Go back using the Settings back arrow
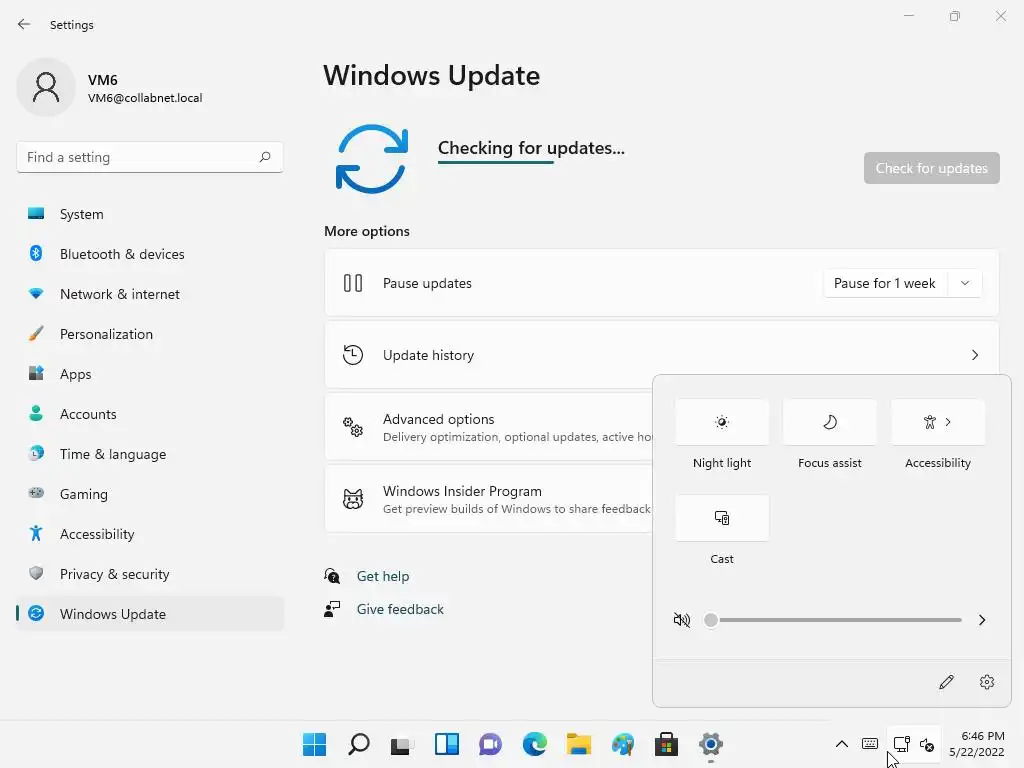The image size is (1024, 768). [24, 25]
